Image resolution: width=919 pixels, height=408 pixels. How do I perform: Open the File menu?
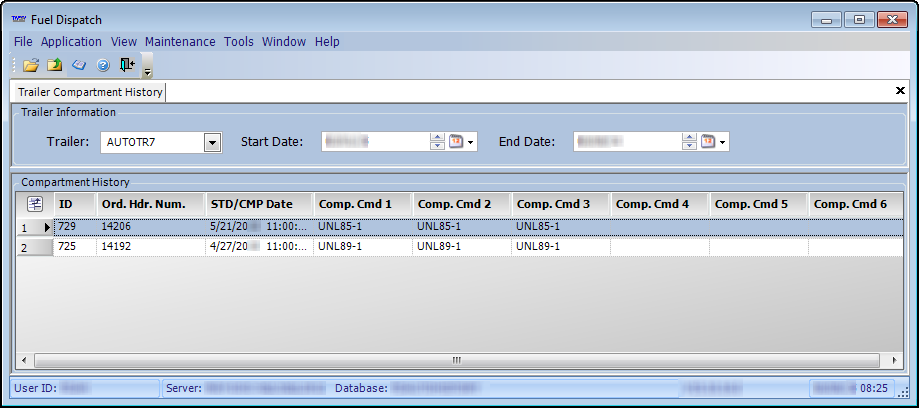tap(23, 42)
